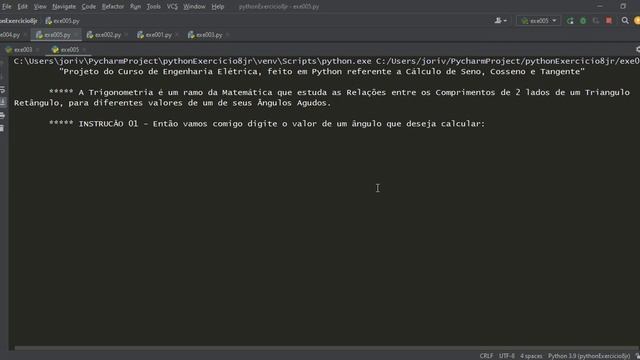Expand the exe005 run configuration dropdown
The image size is (640, 360).
tap(538, 20)
